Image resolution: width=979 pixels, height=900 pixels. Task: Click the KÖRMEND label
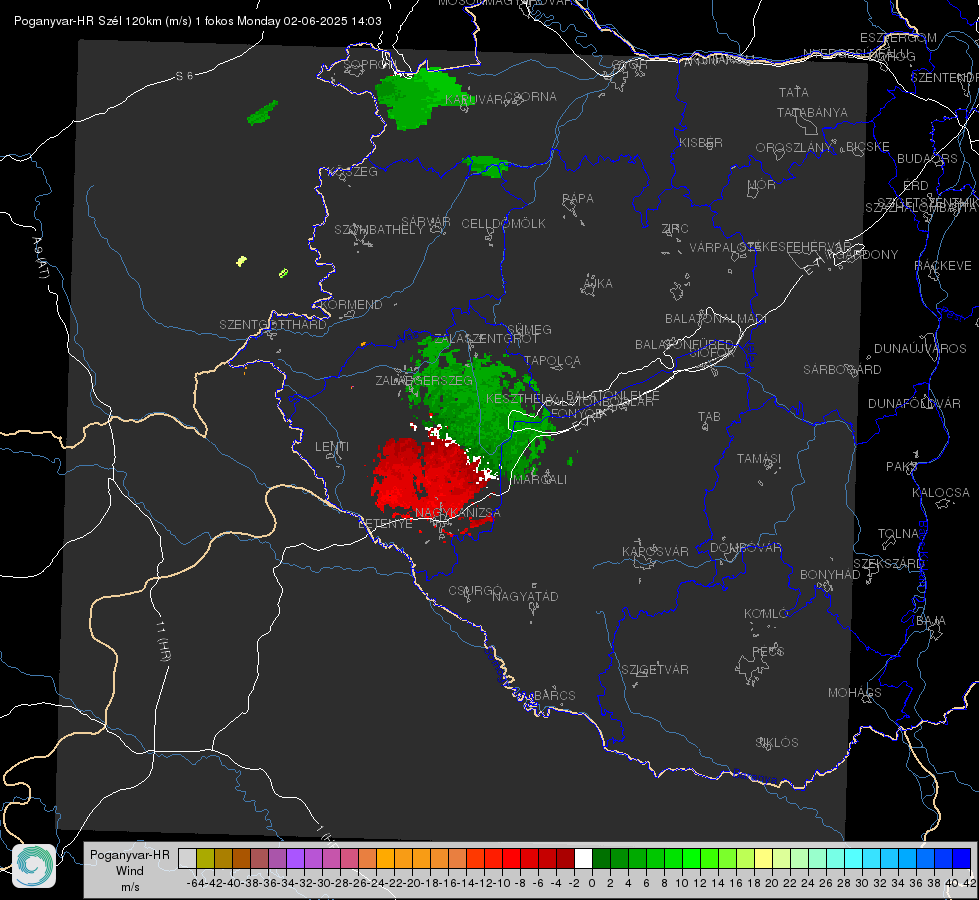coord(352,305)
